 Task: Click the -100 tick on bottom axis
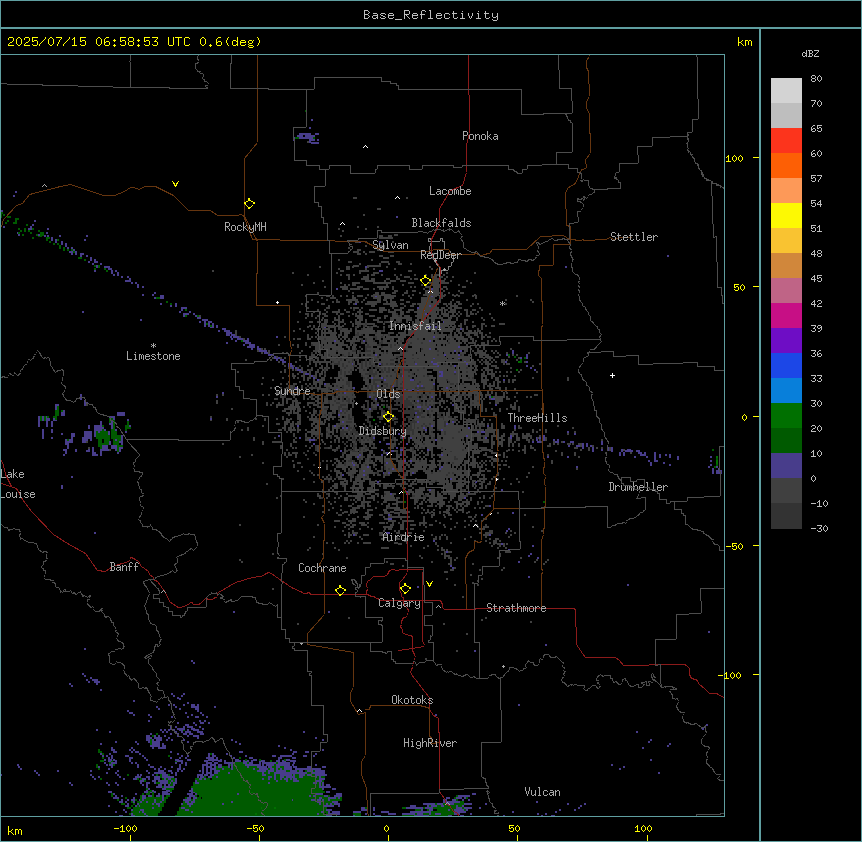(125, 828)
